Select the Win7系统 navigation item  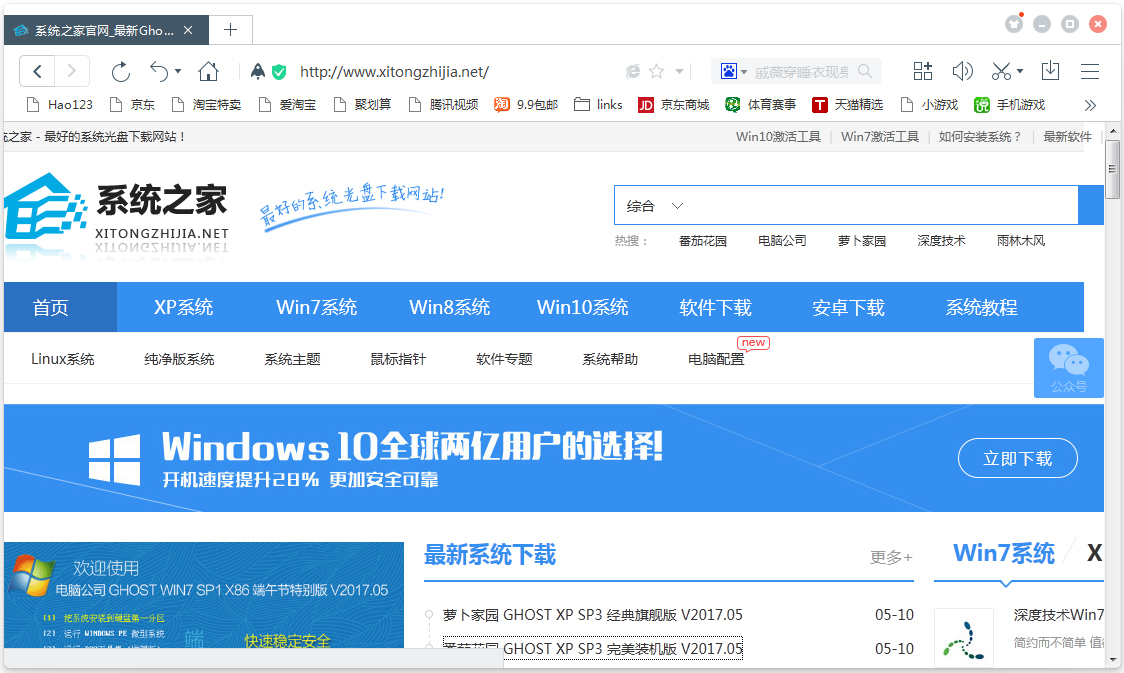click(316, 307)
